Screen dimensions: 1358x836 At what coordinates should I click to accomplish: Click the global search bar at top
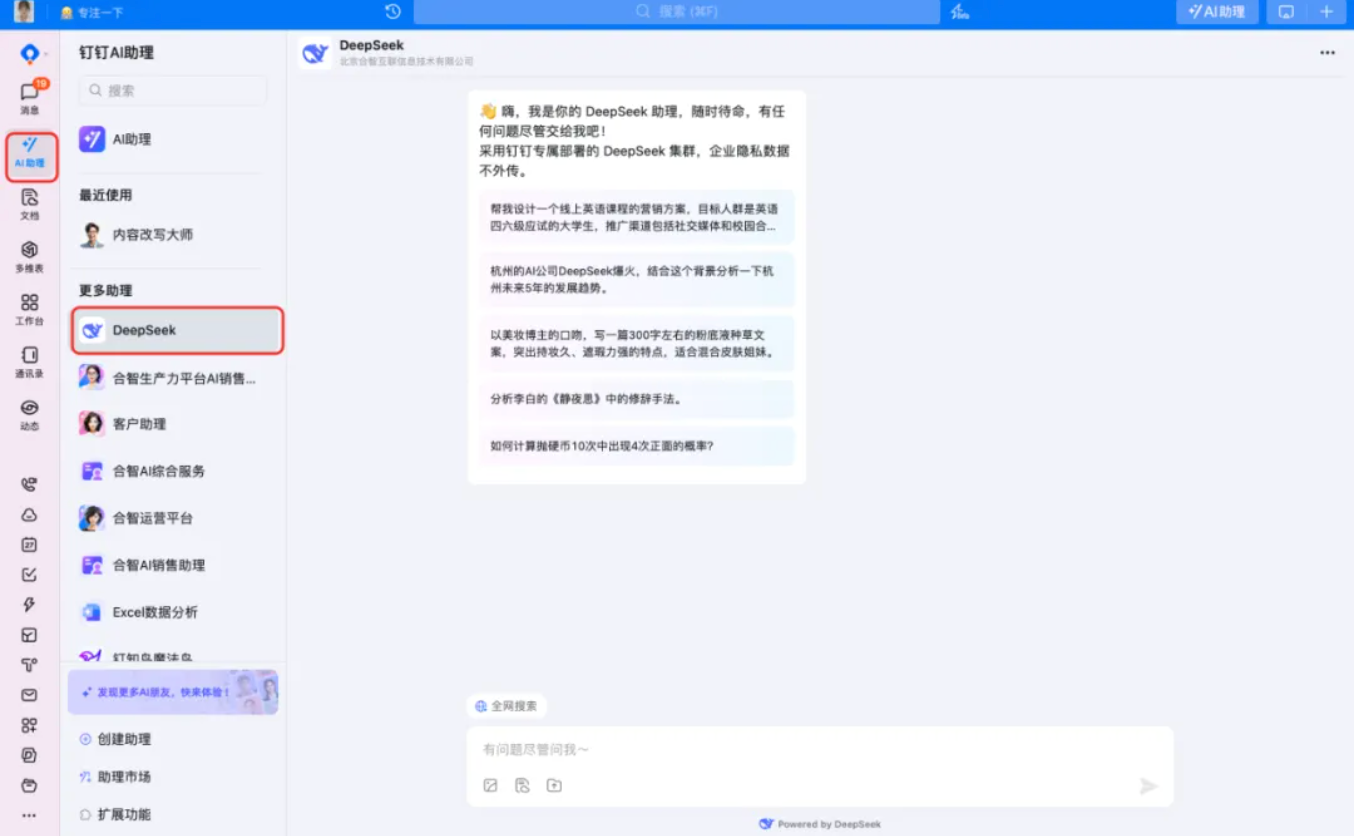(677, 12)
